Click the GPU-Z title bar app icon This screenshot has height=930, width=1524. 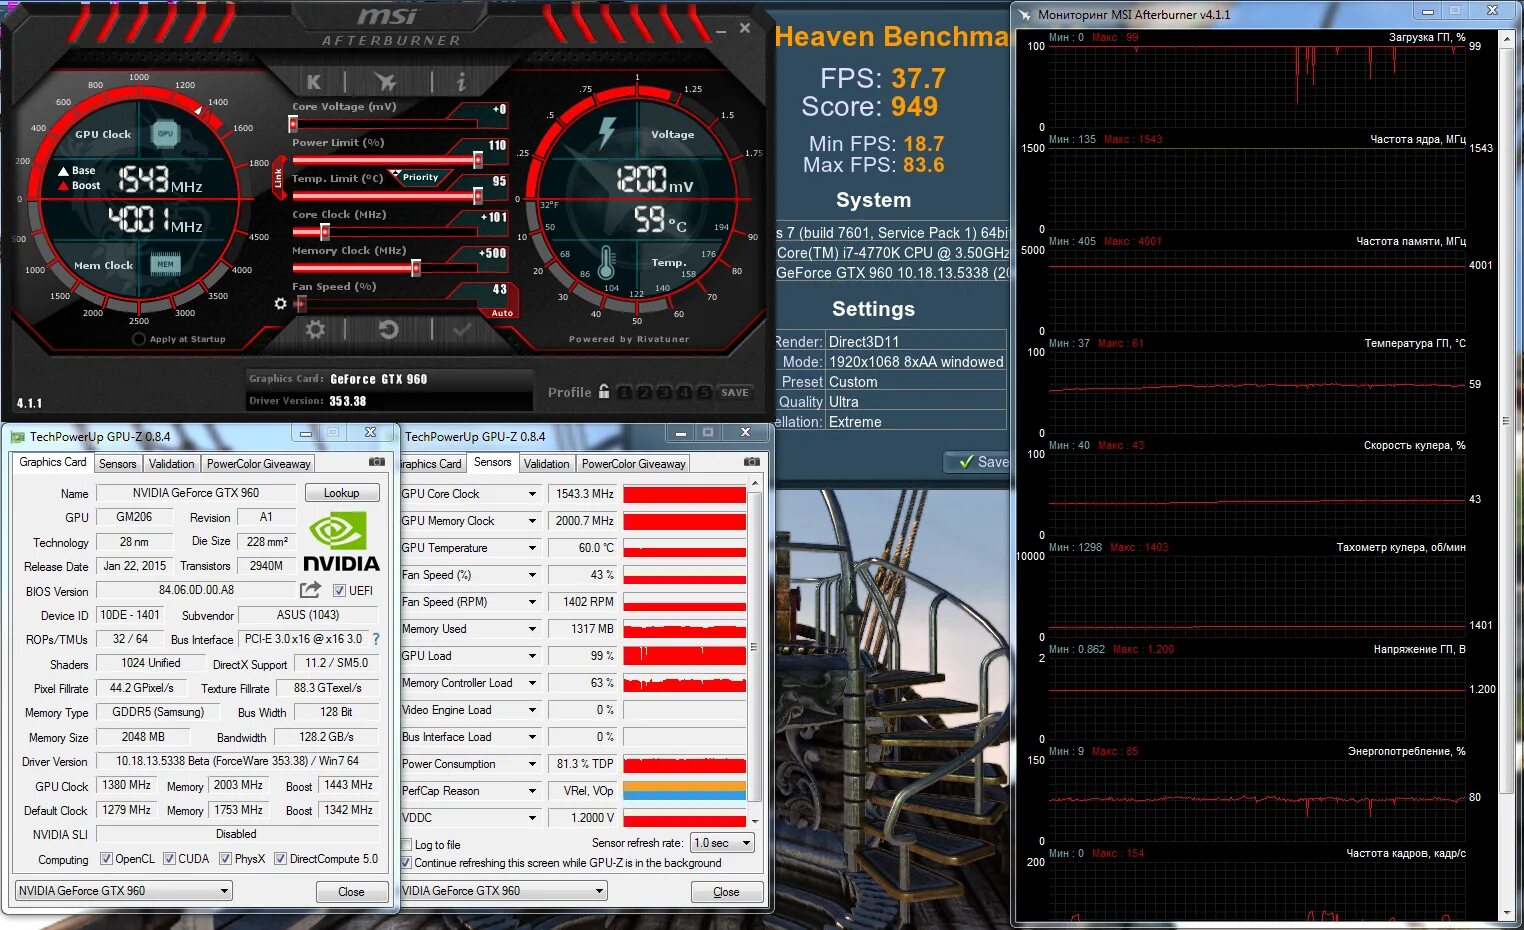coord(17,436)
